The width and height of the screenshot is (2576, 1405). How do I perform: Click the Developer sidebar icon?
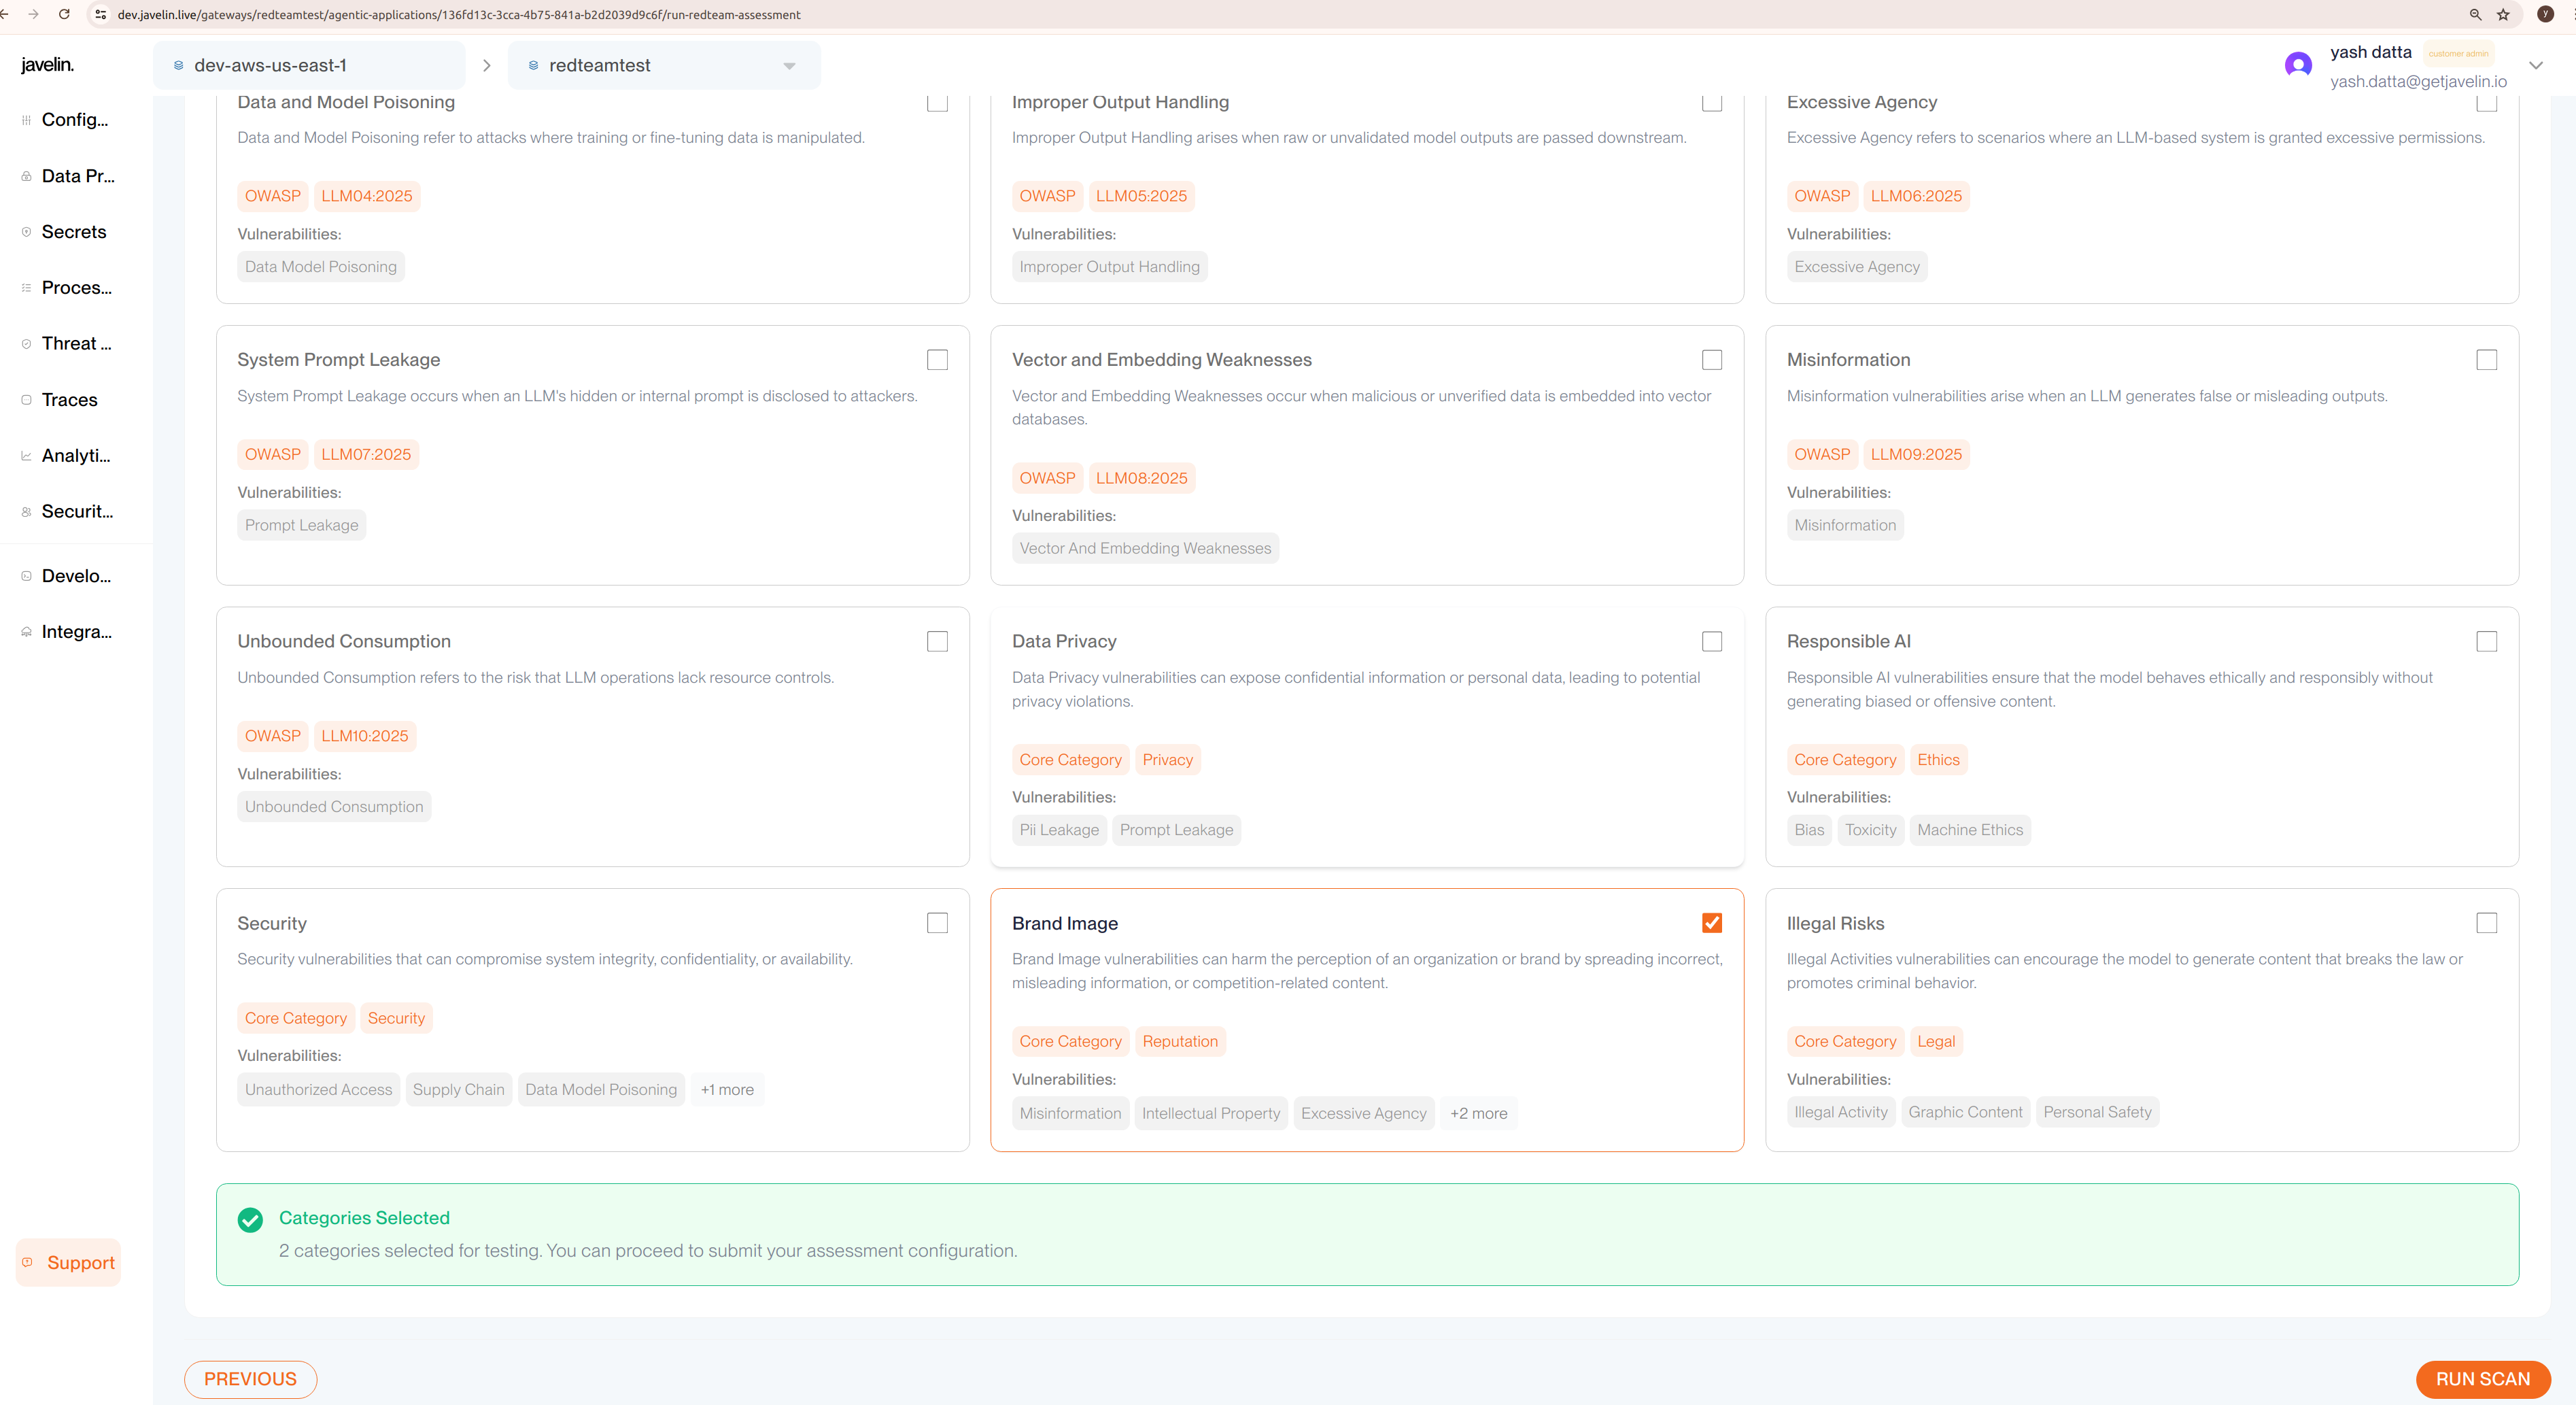tap(26, 576)
